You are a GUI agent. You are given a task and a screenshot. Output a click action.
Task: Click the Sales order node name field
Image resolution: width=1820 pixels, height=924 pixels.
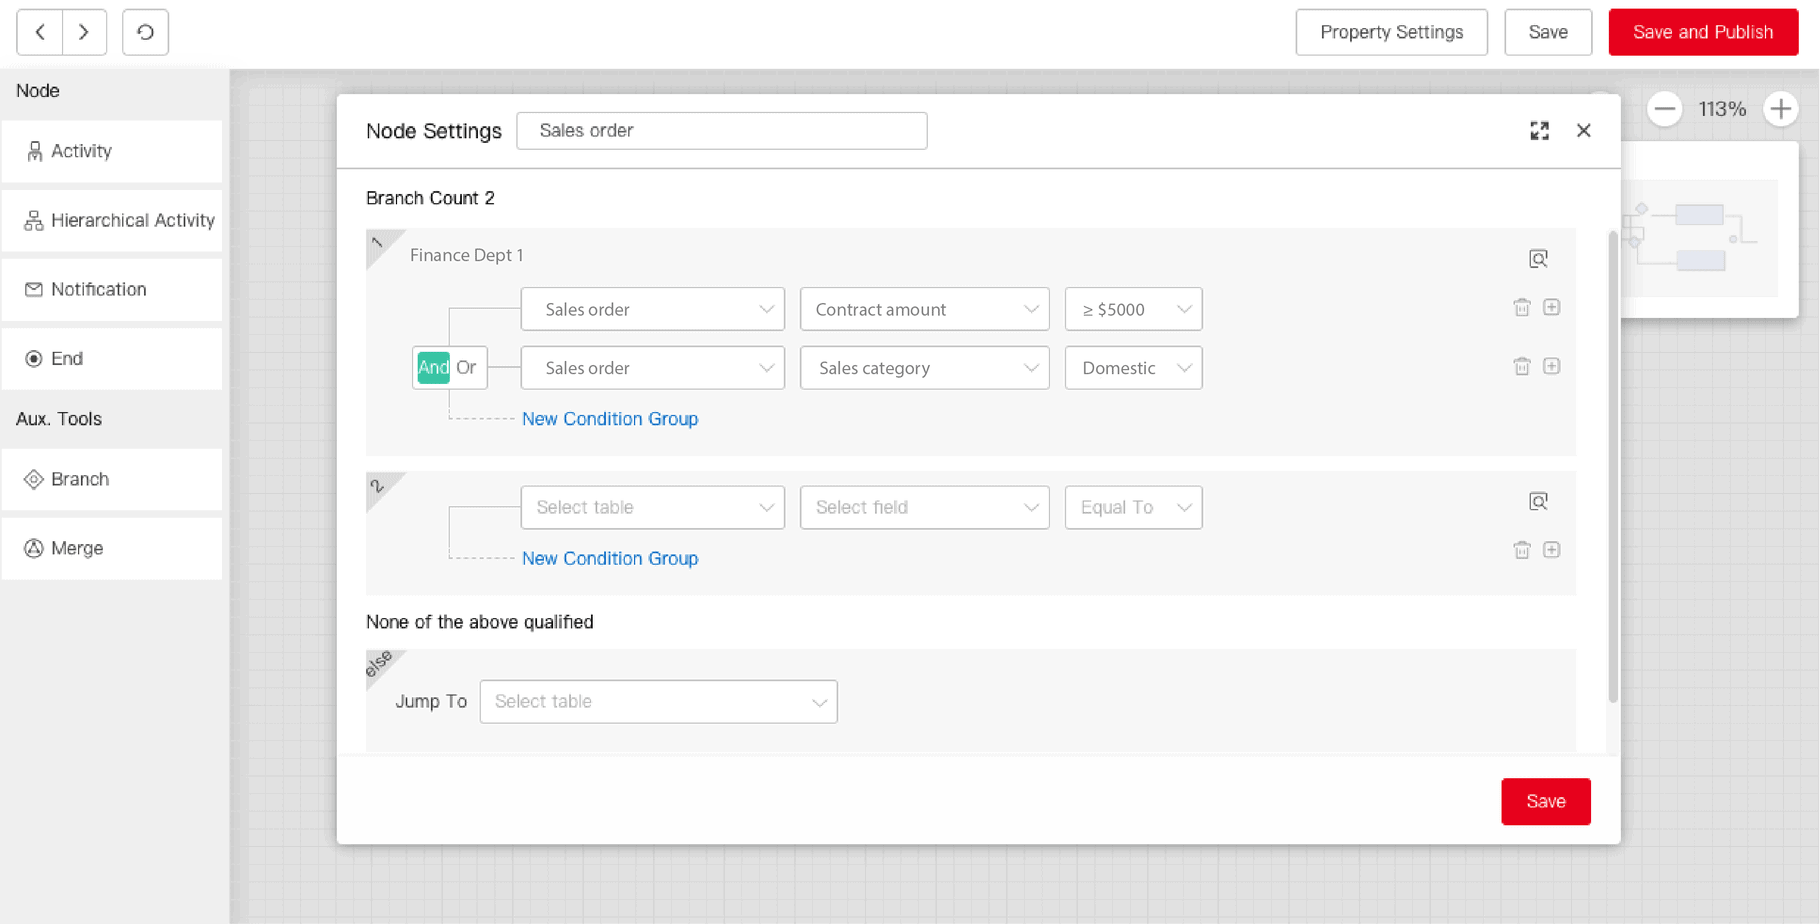click(722, 130)
